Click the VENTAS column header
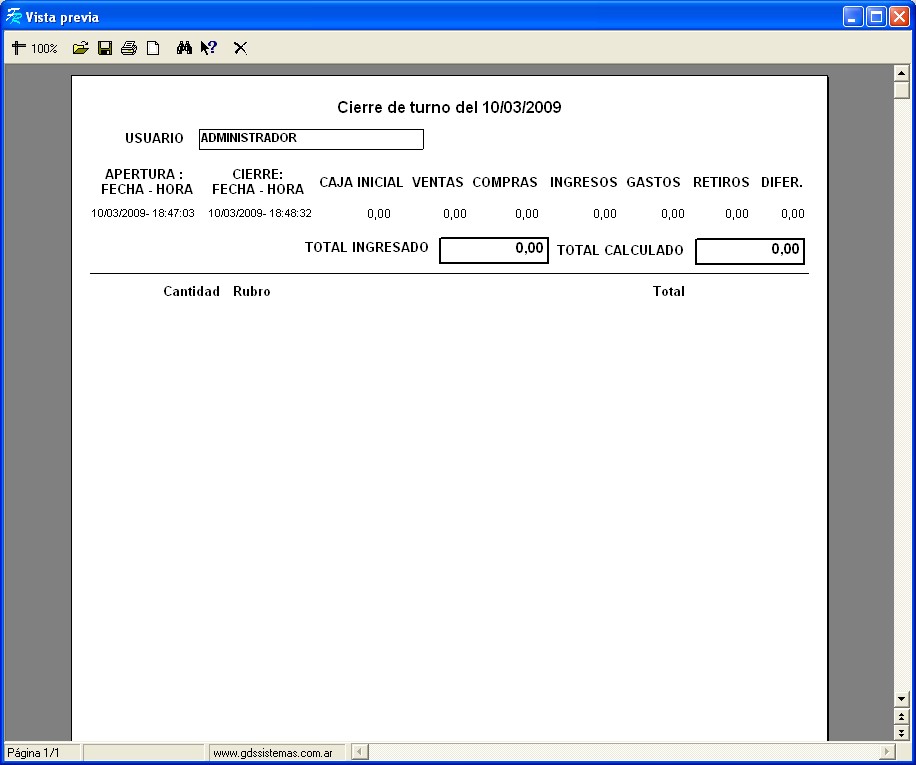This screenshot has width=916, height=765. coord(438,182)
